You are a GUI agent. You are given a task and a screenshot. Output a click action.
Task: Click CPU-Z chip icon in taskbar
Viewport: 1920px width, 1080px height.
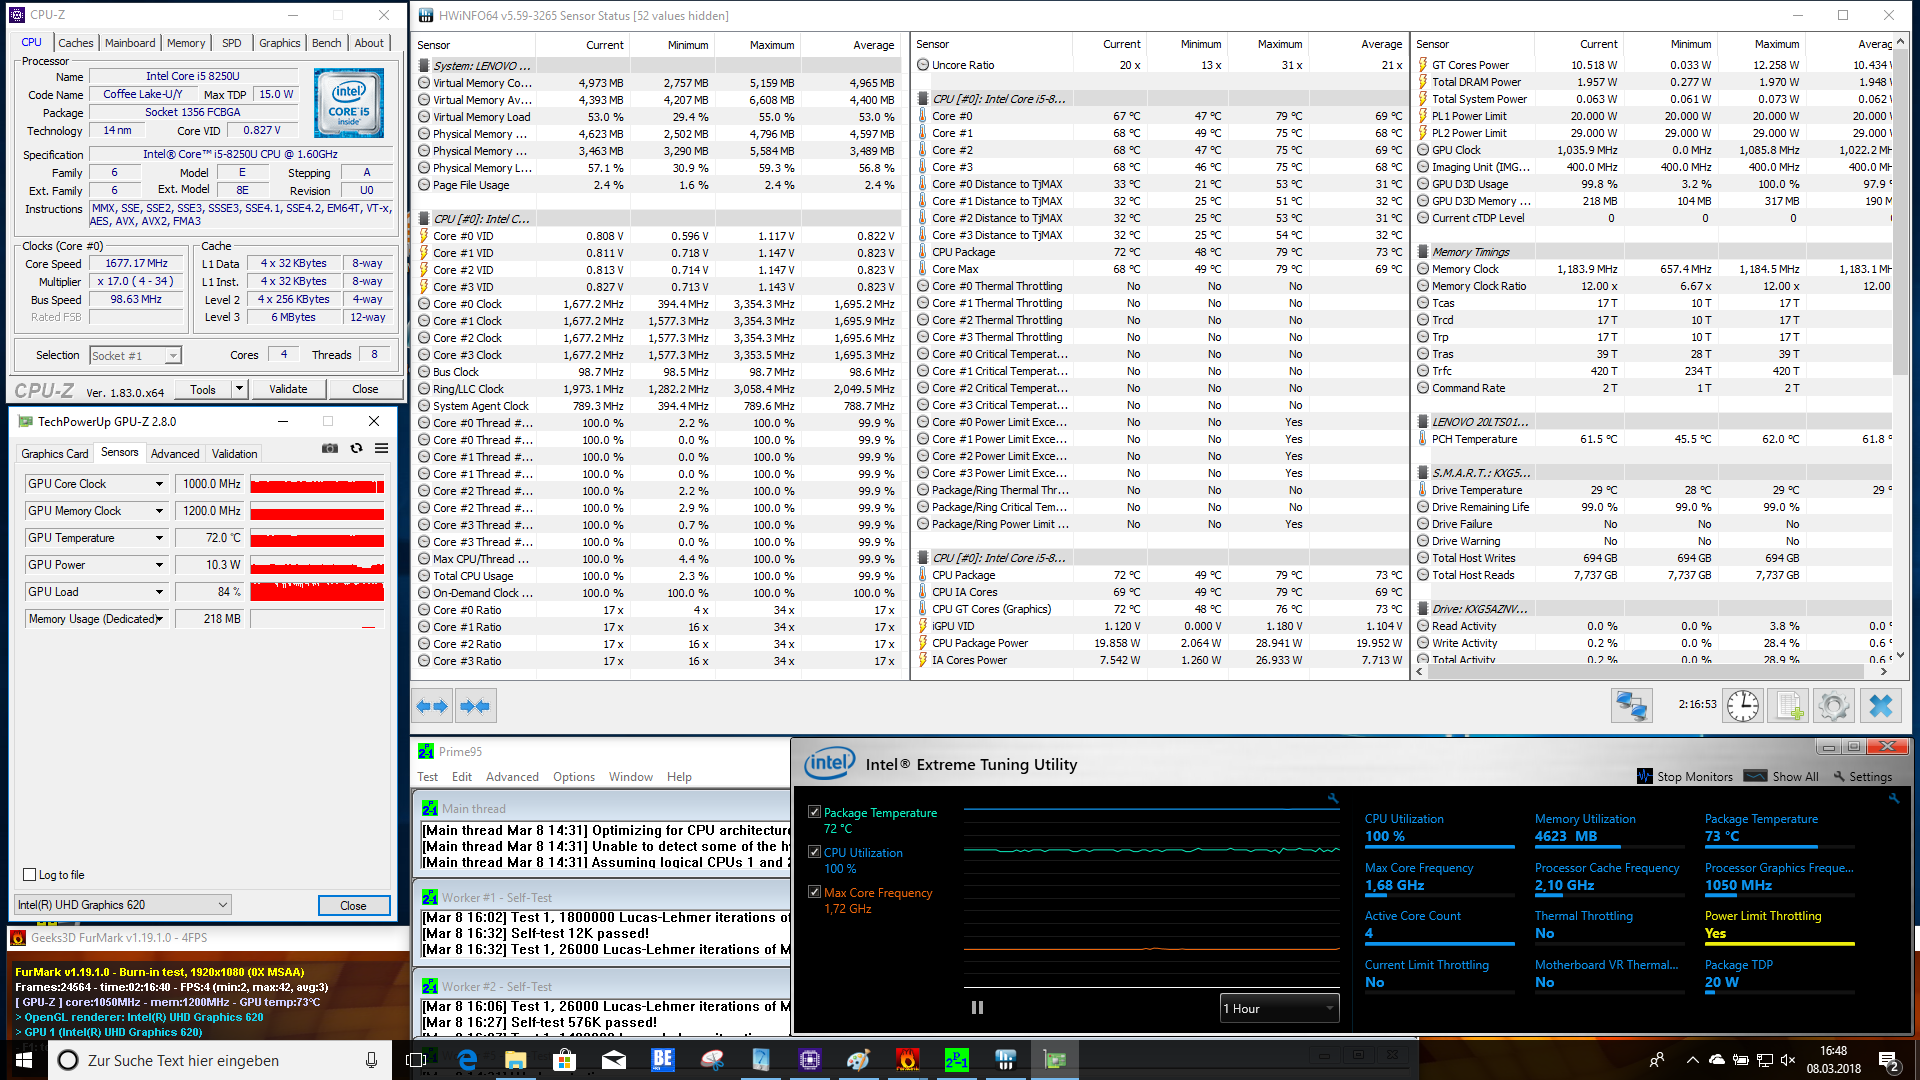pos(810,1060)
